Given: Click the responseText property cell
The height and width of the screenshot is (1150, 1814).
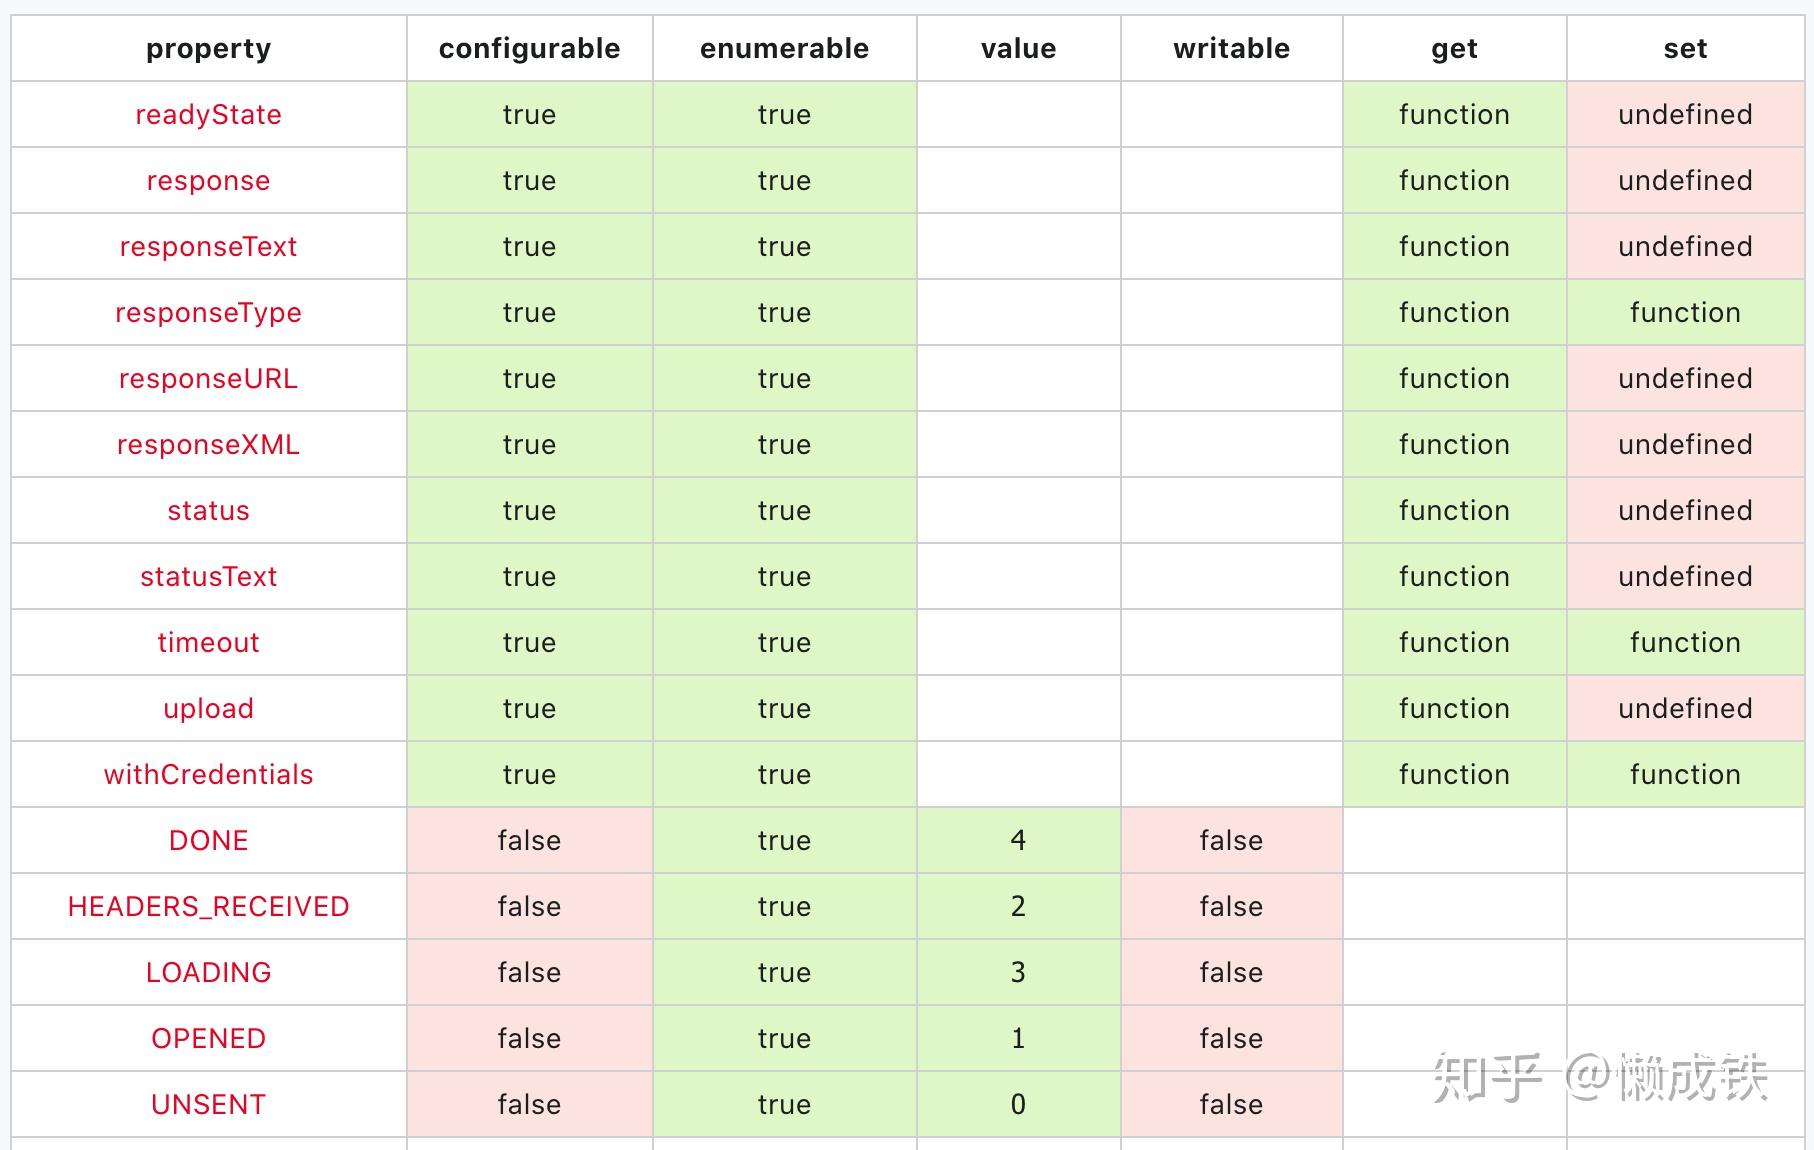Looking at the screenshot, I should [x=208, y=246].
